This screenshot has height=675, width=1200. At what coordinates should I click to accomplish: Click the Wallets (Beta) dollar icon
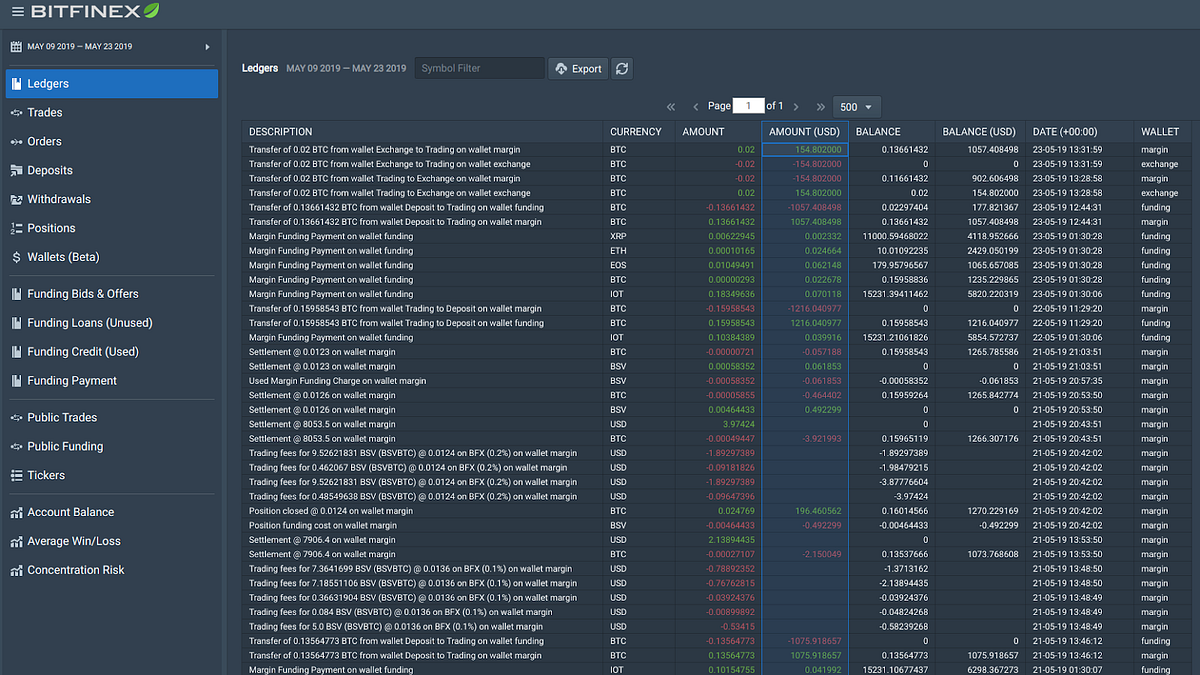pyautogui.click(x=15, y=257)
